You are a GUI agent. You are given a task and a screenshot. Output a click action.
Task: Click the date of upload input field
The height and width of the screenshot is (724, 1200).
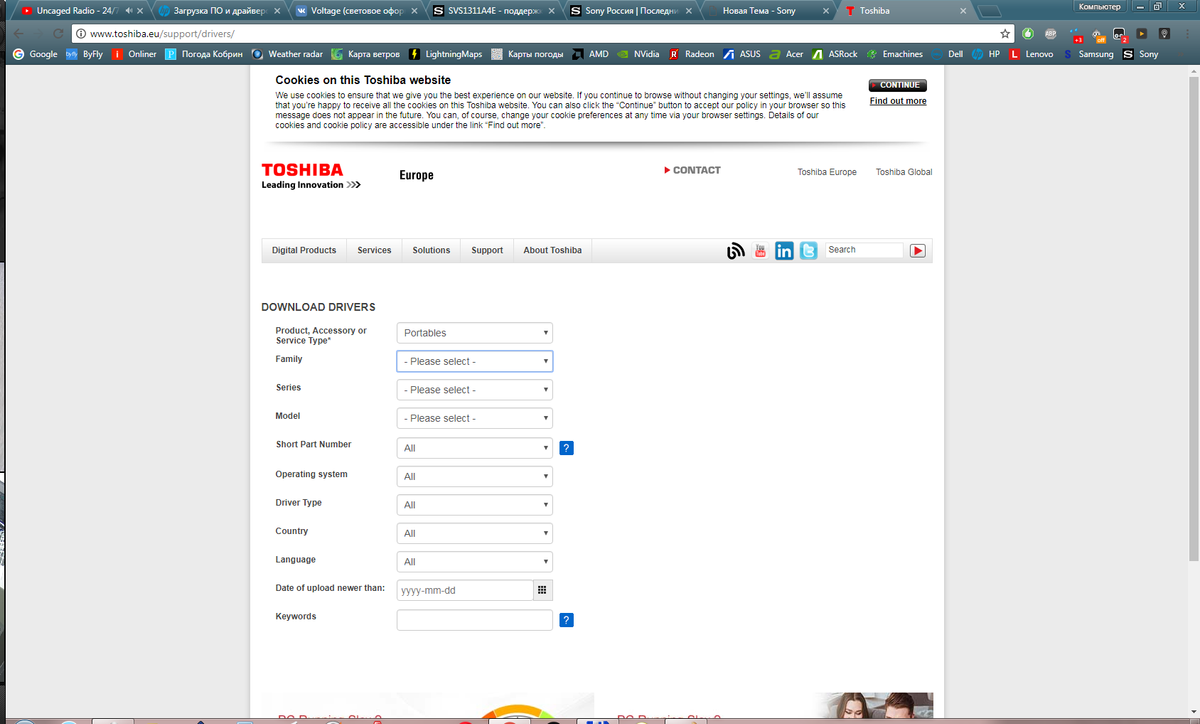pyautogui.click(x=464, y=590)
